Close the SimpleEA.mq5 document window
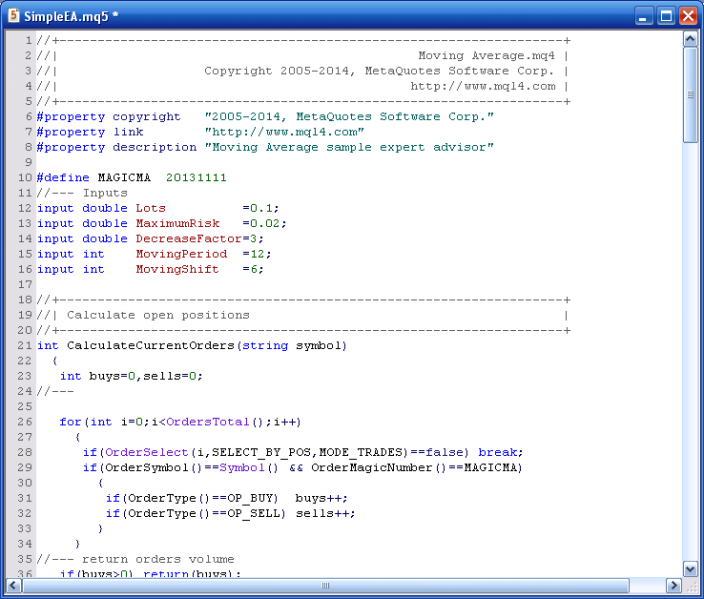 (x=688, y=15)
